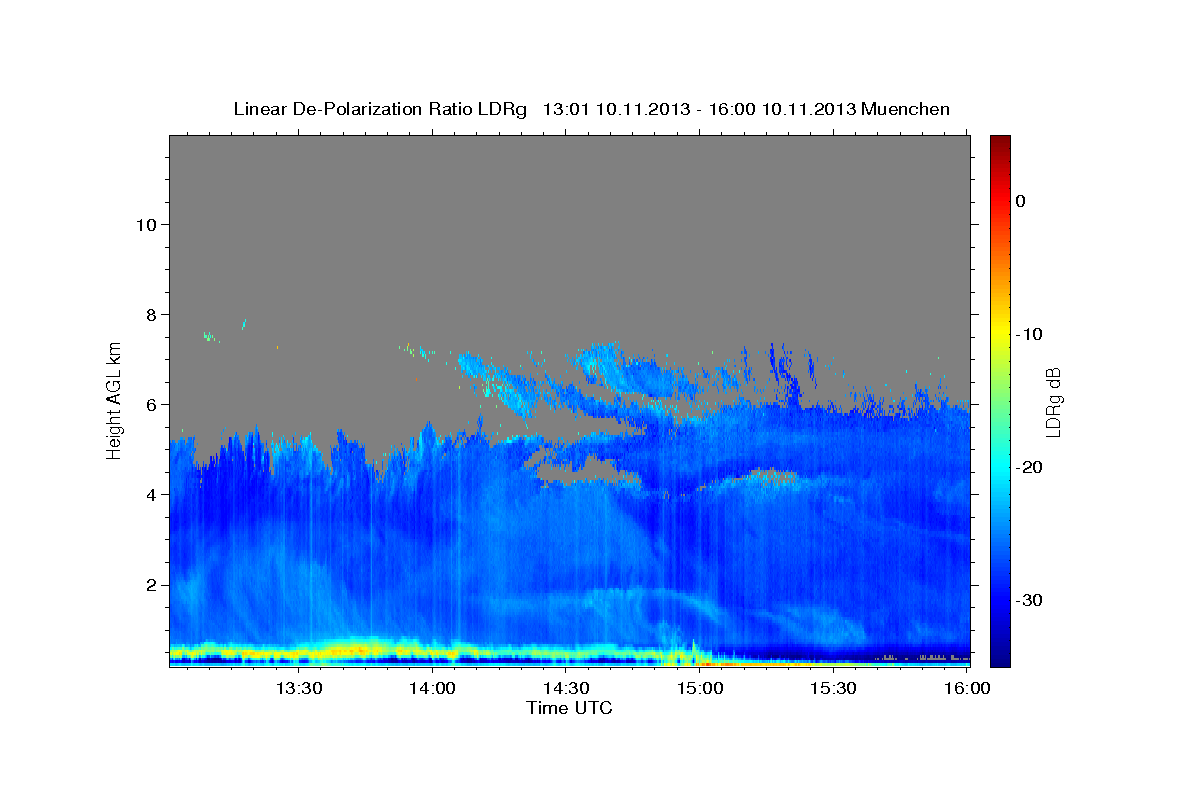Click the height tick label 6
Screen dimensions: 1200x800
[x=151, y=404]
